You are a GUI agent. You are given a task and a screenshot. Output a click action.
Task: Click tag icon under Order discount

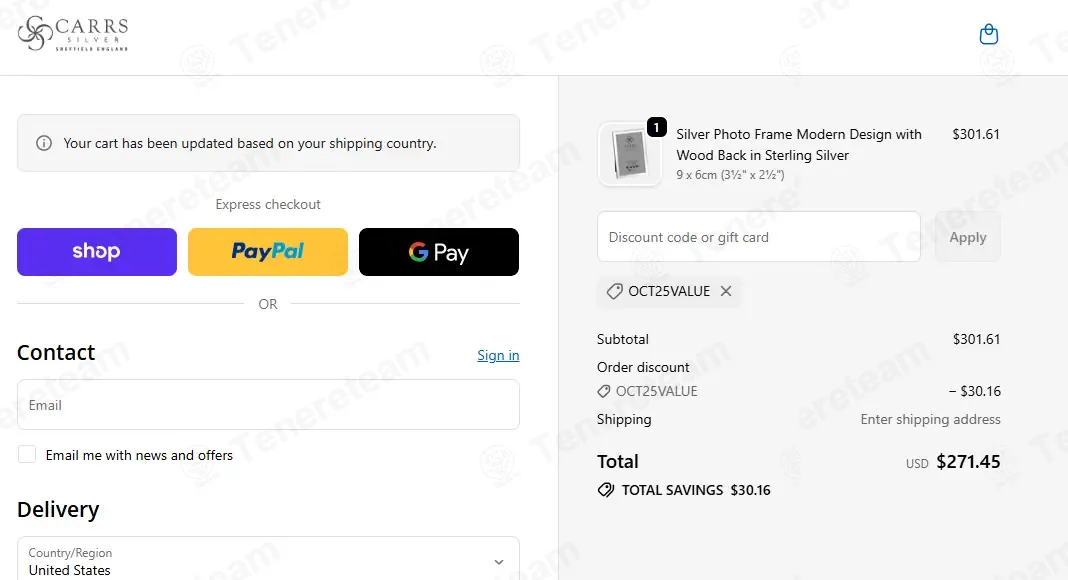(604, 392)
